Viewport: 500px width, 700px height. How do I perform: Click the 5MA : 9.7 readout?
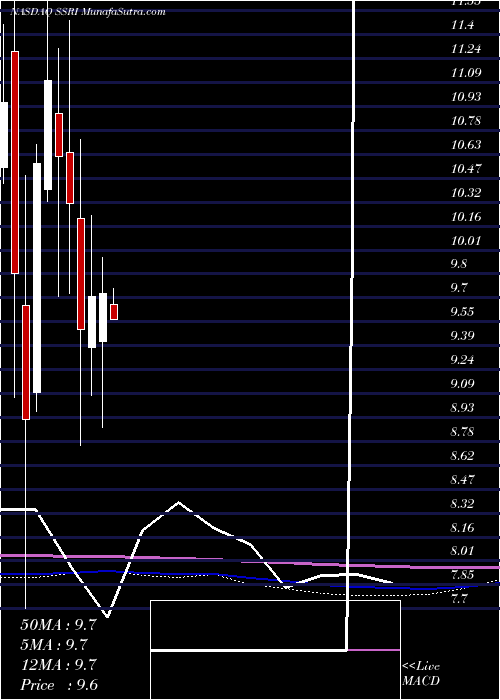point(54,644)
